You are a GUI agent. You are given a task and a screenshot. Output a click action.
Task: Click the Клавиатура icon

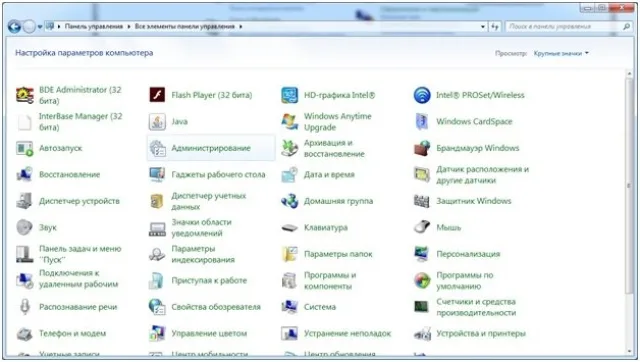[x=289, y=228]
